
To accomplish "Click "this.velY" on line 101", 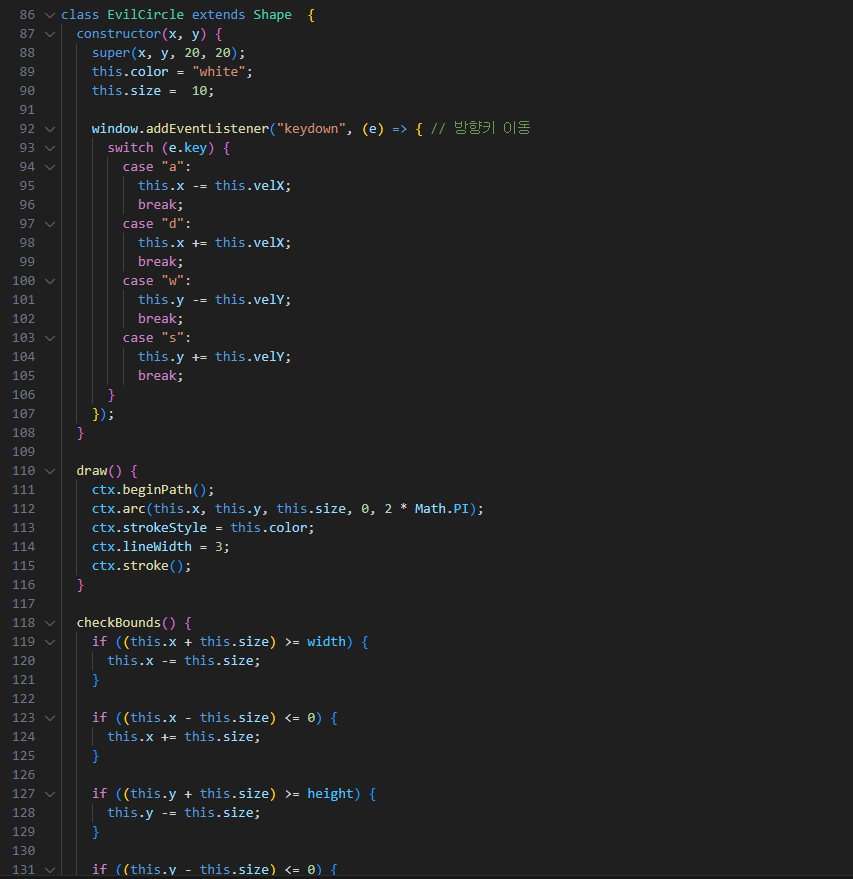I will click(249, 300).
